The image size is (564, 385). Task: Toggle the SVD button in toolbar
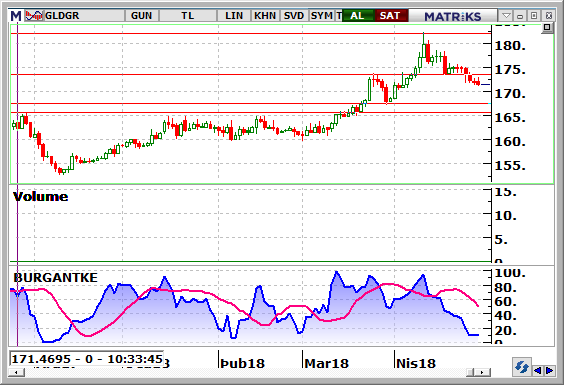click(x=294, y=16)
